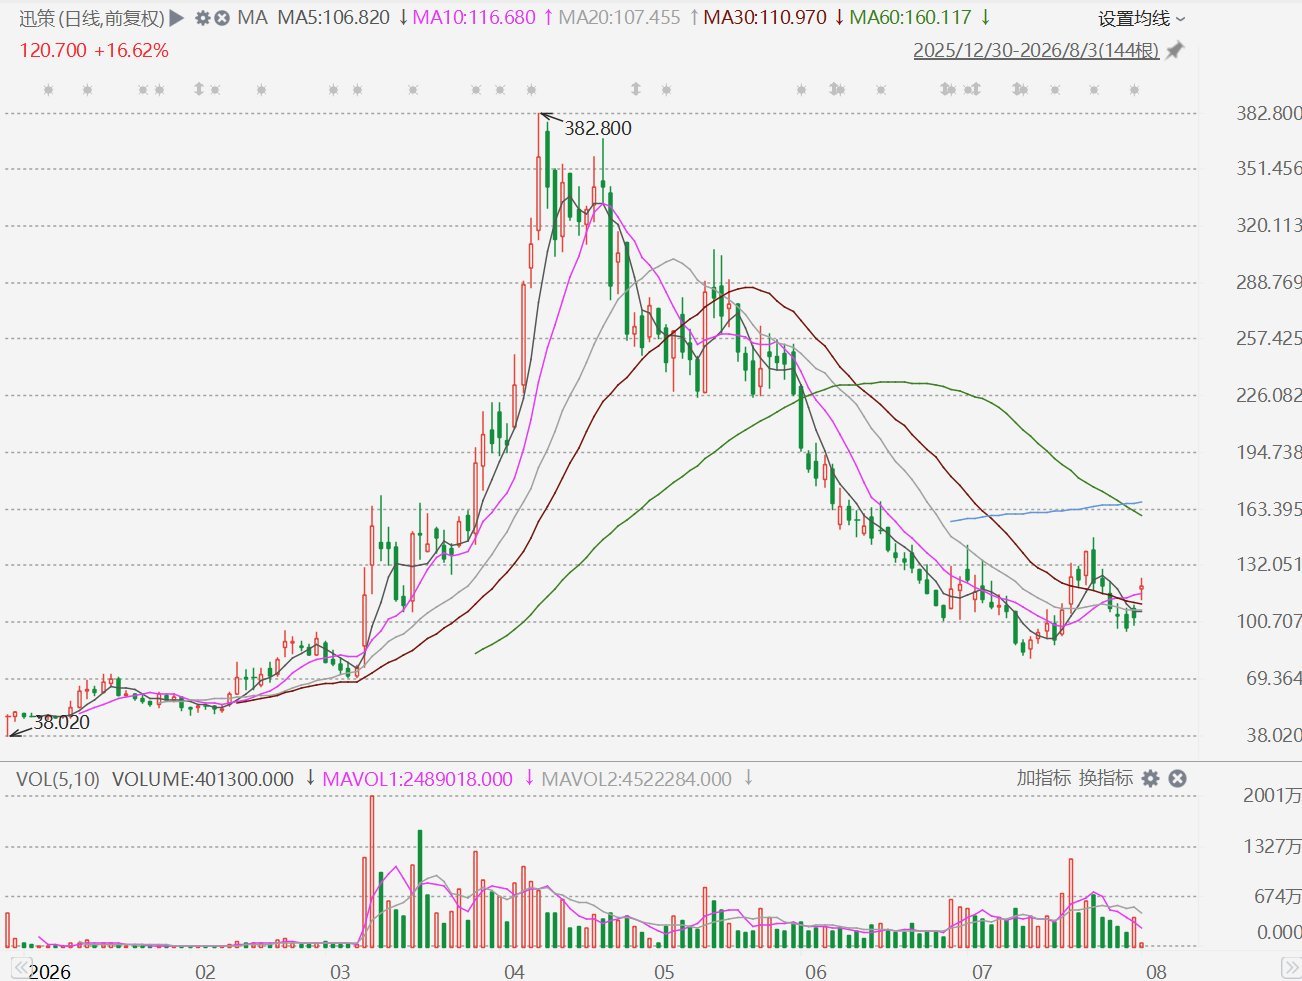This screenshot has width=1302, height=981.
Task: Click the latest price 120.700
Action: pyautogui.click(x=53, y=50)
